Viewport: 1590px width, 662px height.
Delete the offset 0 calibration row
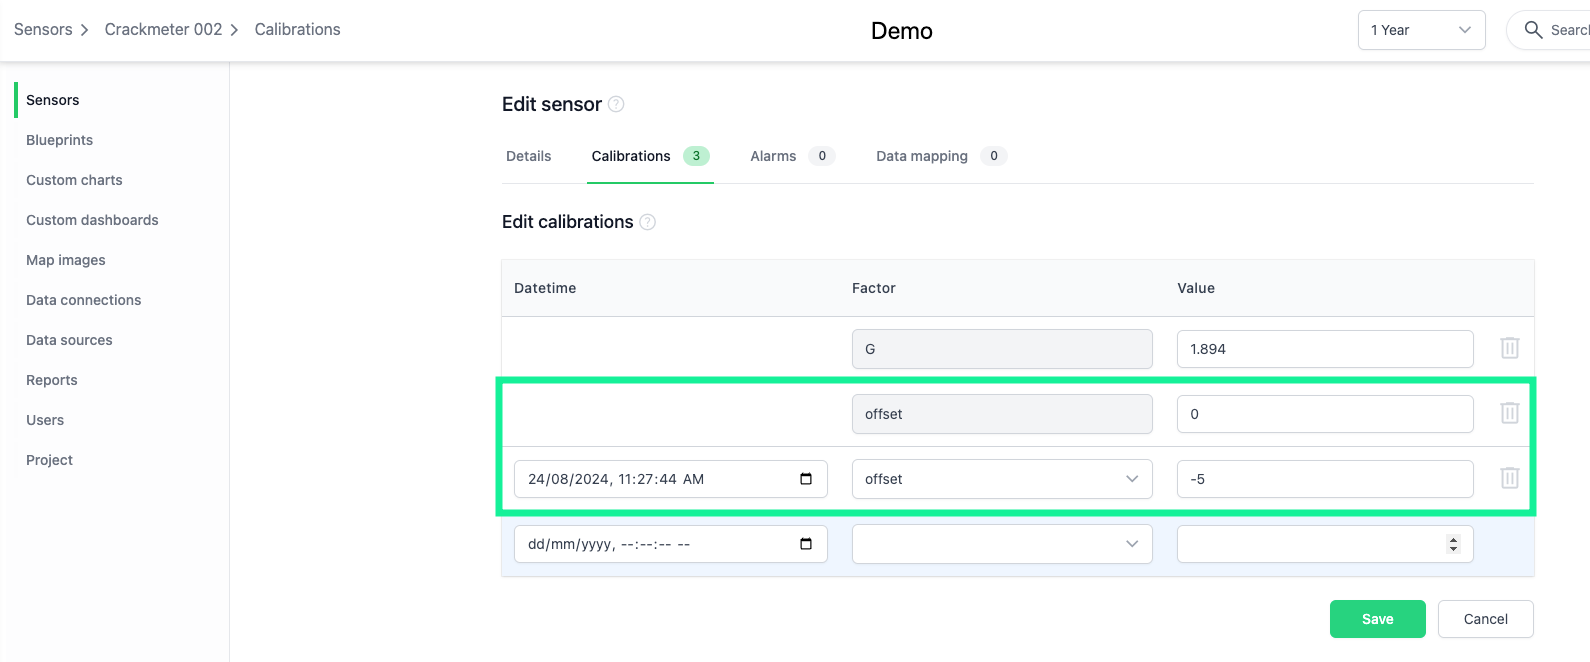coord(1509,413)
